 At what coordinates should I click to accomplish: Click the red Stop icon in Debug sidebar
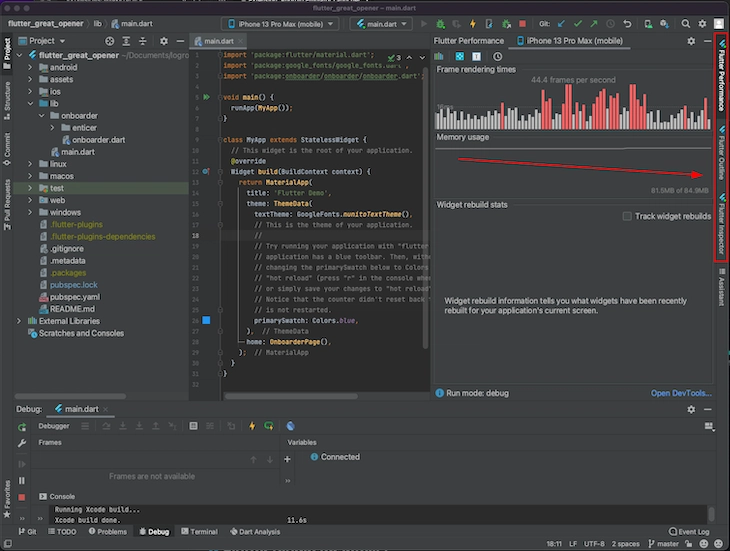point(21,497)
